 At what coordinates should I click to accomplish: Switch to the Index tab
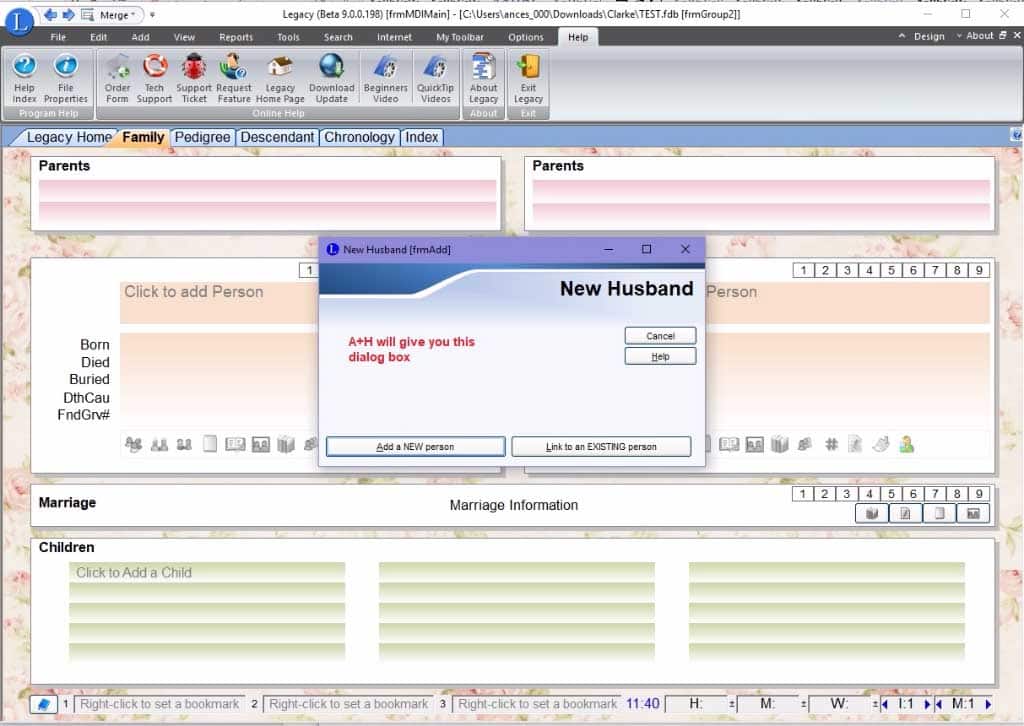coord(421,137)
